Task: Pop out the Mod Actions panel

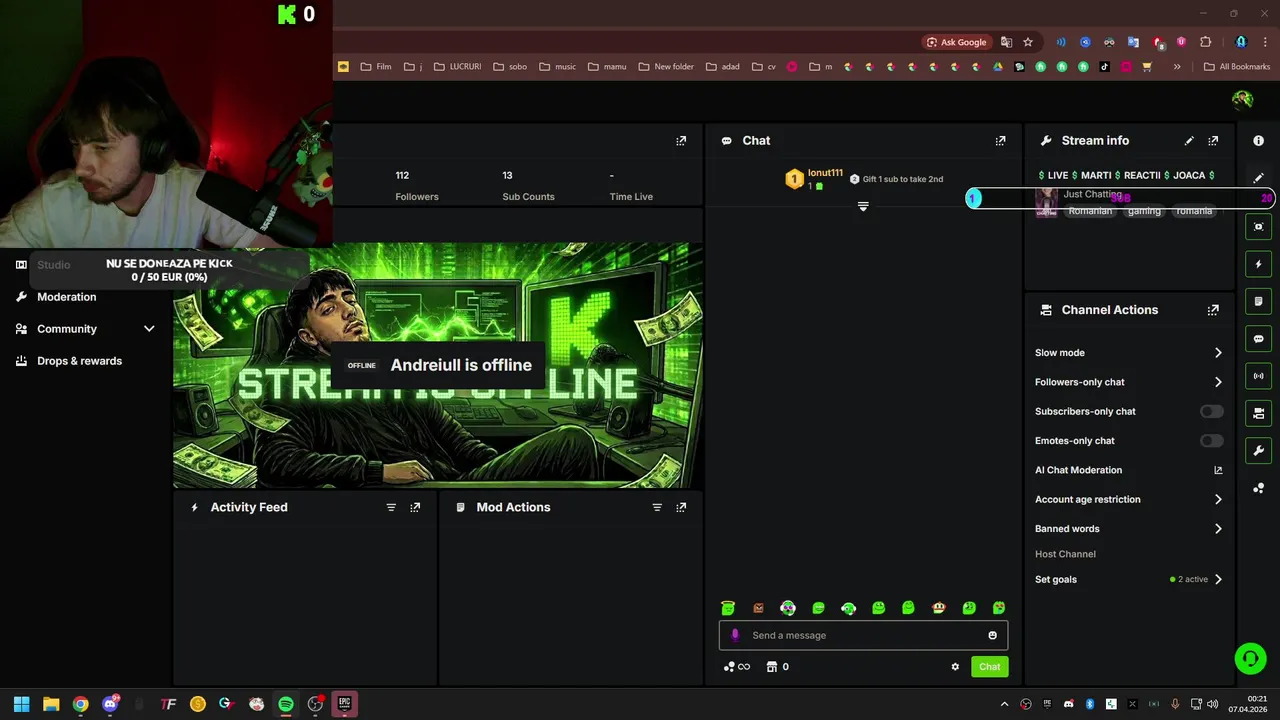Action: [681, 507]
